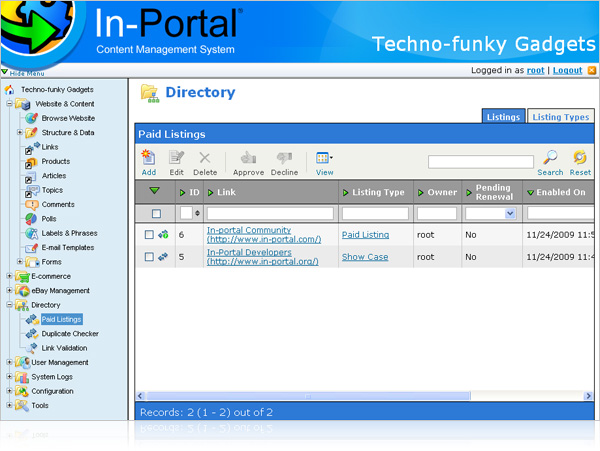Viewport: 600px width, 451px height.
Task: Select Paid Listings in the sidebar
Action: coord(62,319)
